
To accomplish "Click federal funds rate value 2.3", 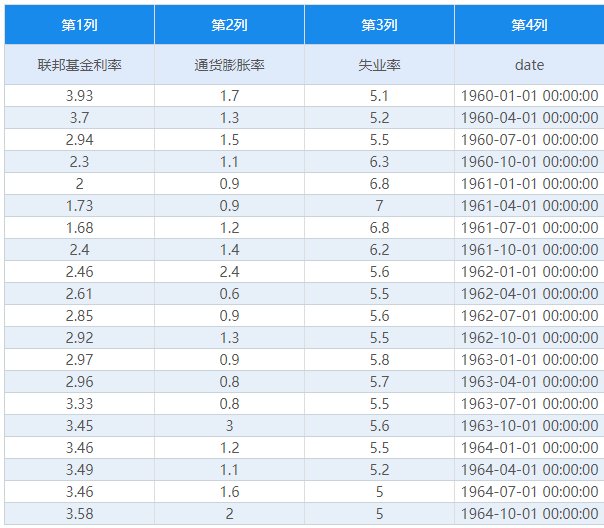I will tap(79, 161).
